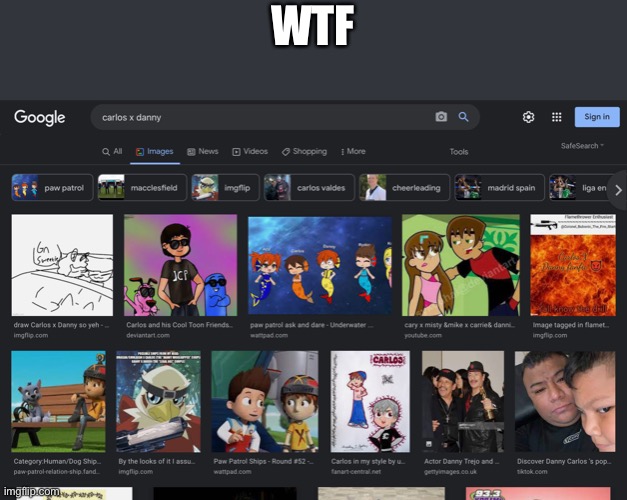Screen dimensions: 627x500
Task: Click paw-patrol-relation-ship.fand... source text
Action: (x=56, y=472)
